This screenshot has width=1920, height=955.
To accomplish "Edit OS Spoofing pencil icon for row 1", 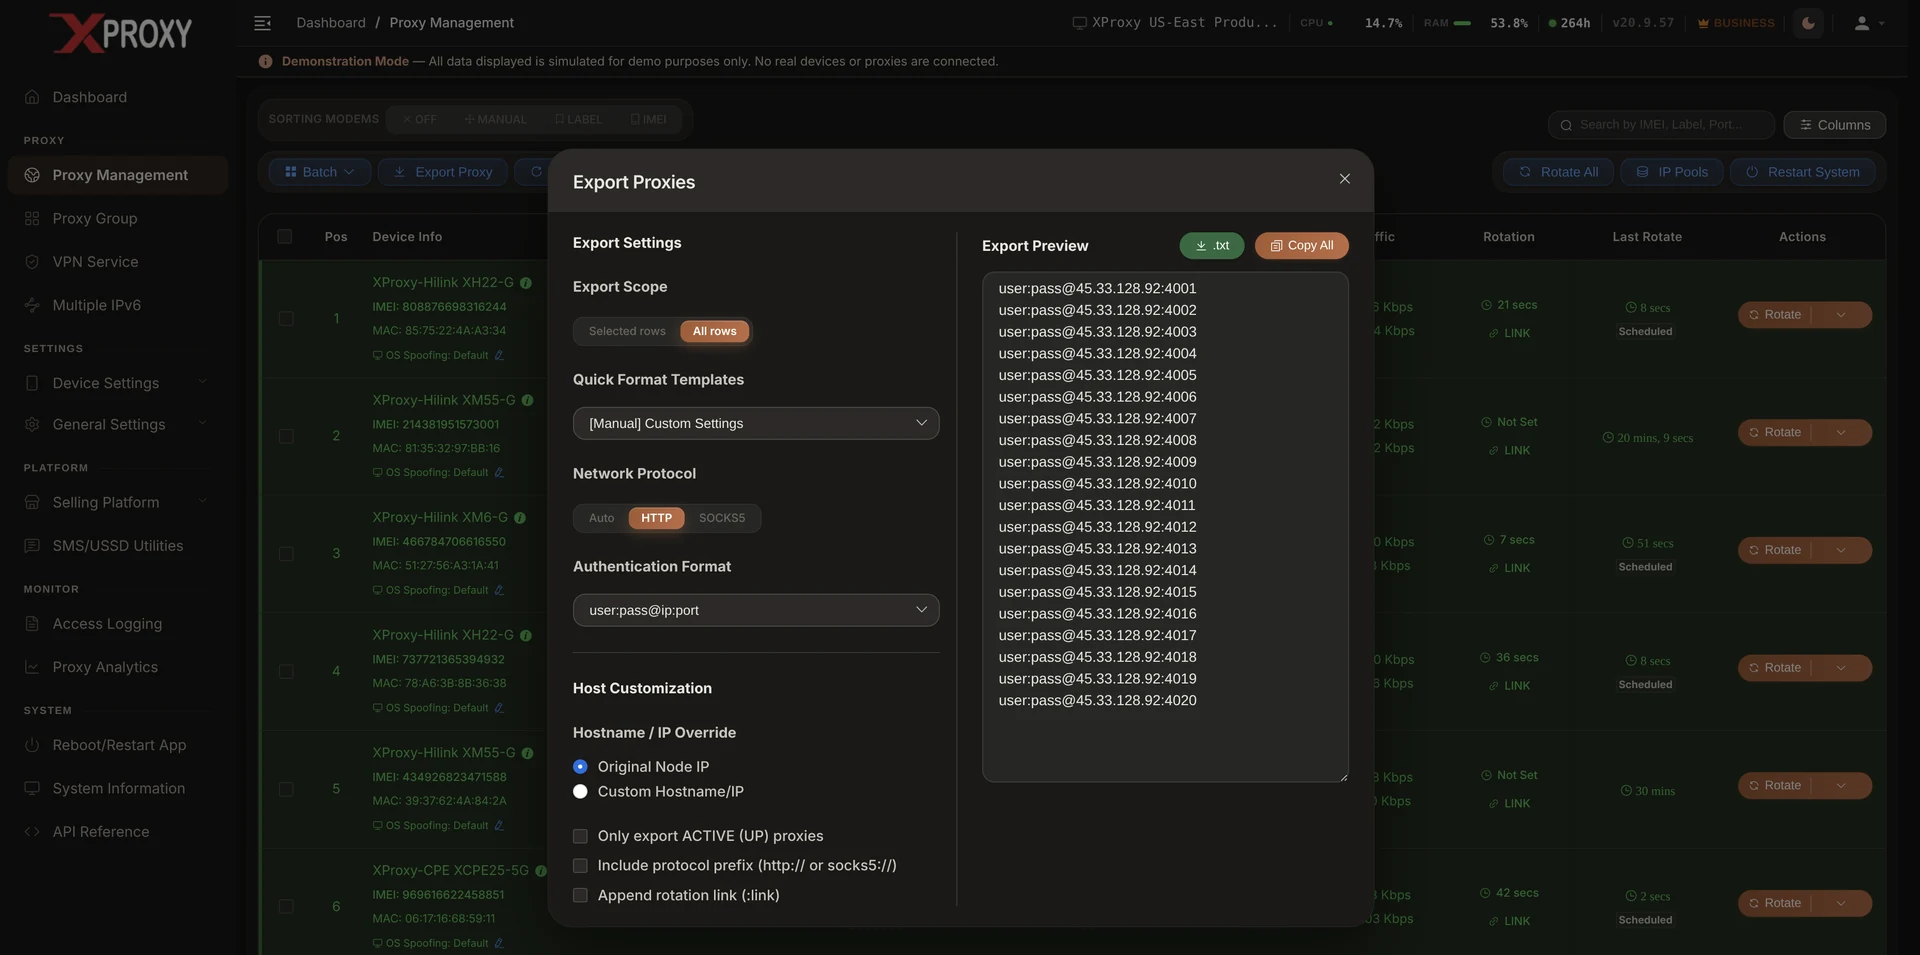I will 499,355.
